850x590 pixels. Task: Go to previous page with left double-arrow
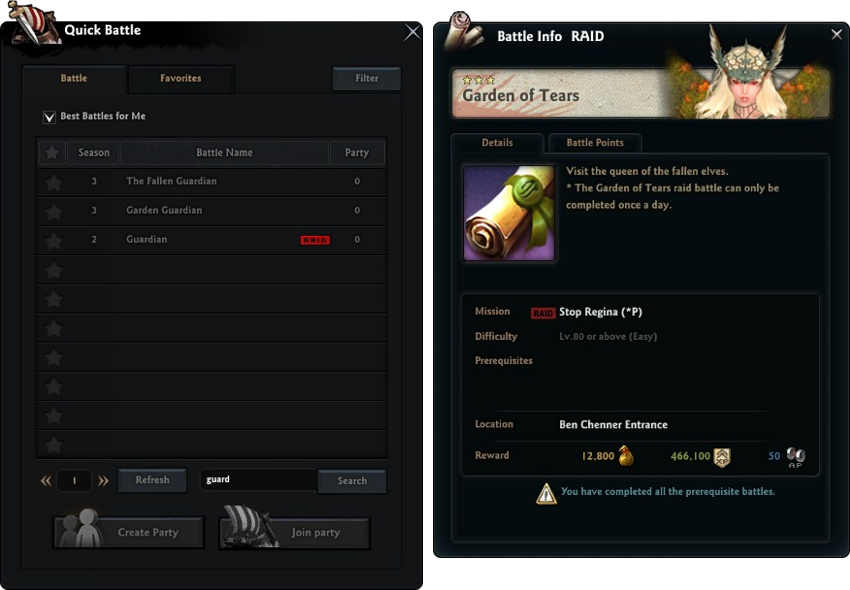[x=46, y=480]
